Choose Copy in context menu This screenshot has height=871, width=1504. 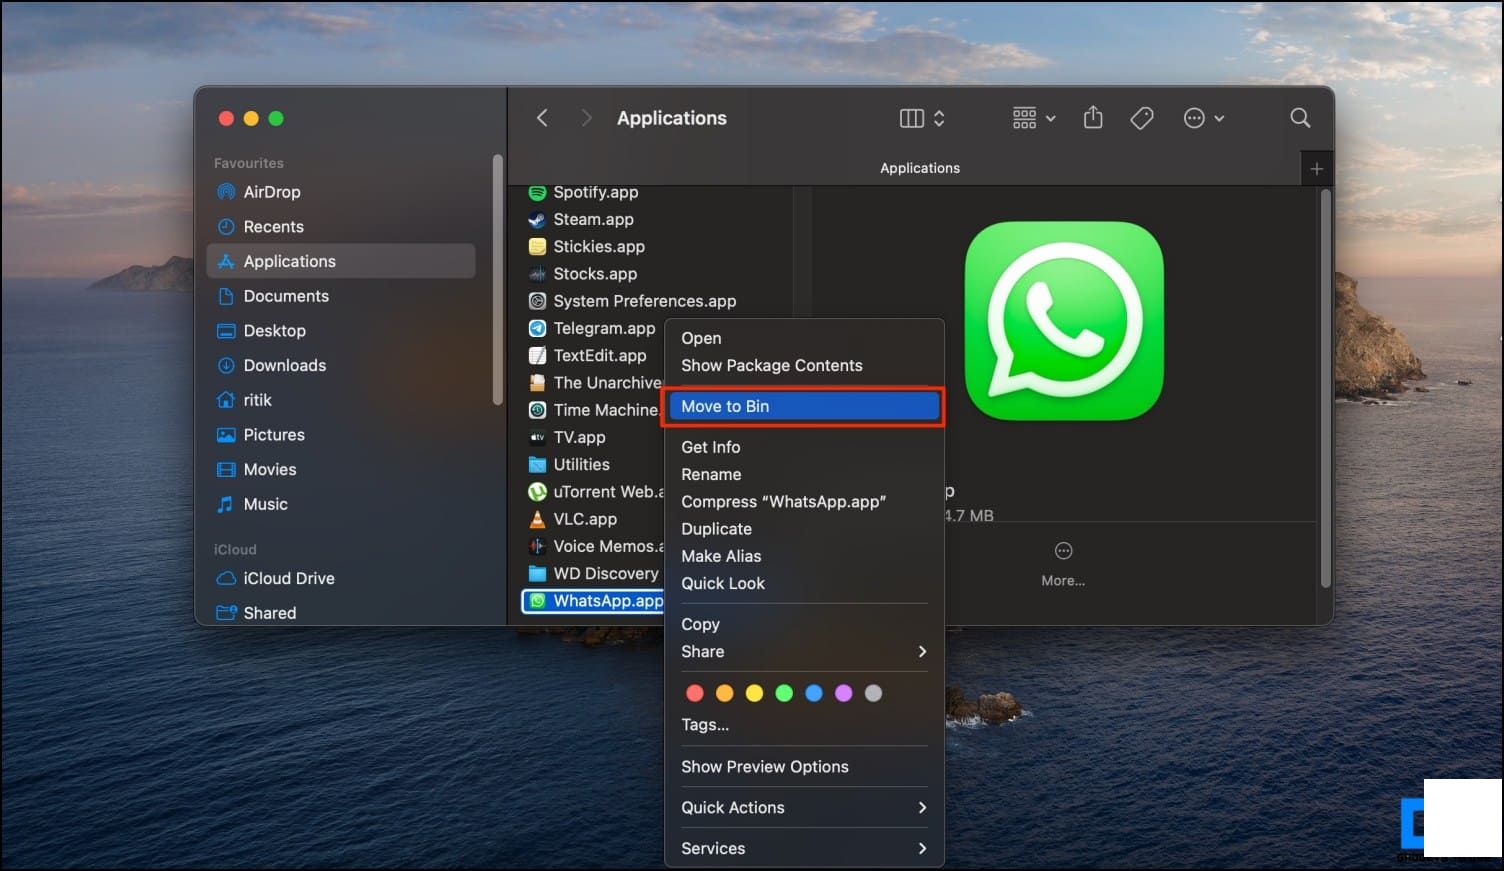pyautogui.click(x=804, y=624)
